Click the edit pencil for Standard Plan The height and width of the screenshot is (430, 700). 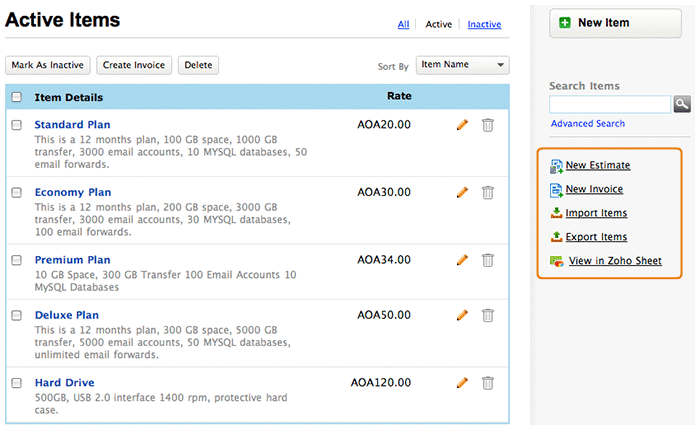click(x=462, y=125)
